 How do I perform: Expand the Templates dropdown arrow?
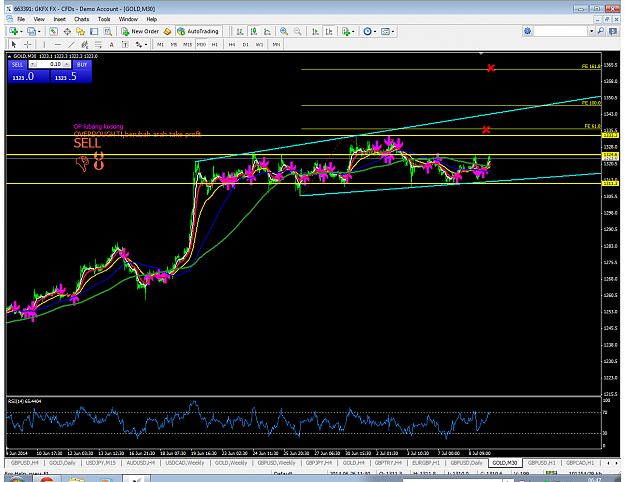pos(393,31)
